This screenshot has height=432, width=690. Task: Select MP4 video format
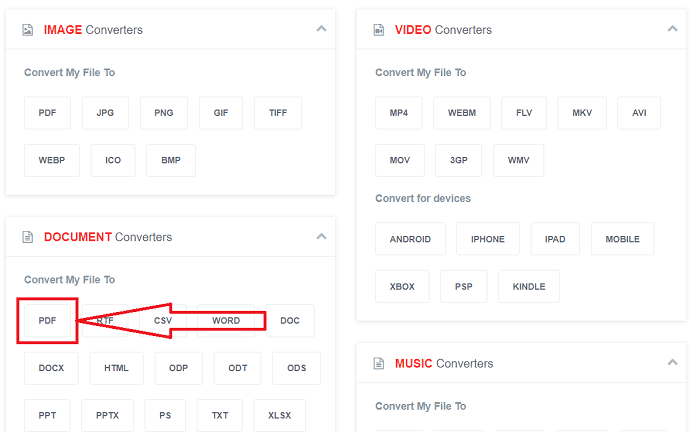tap(399, 113)
